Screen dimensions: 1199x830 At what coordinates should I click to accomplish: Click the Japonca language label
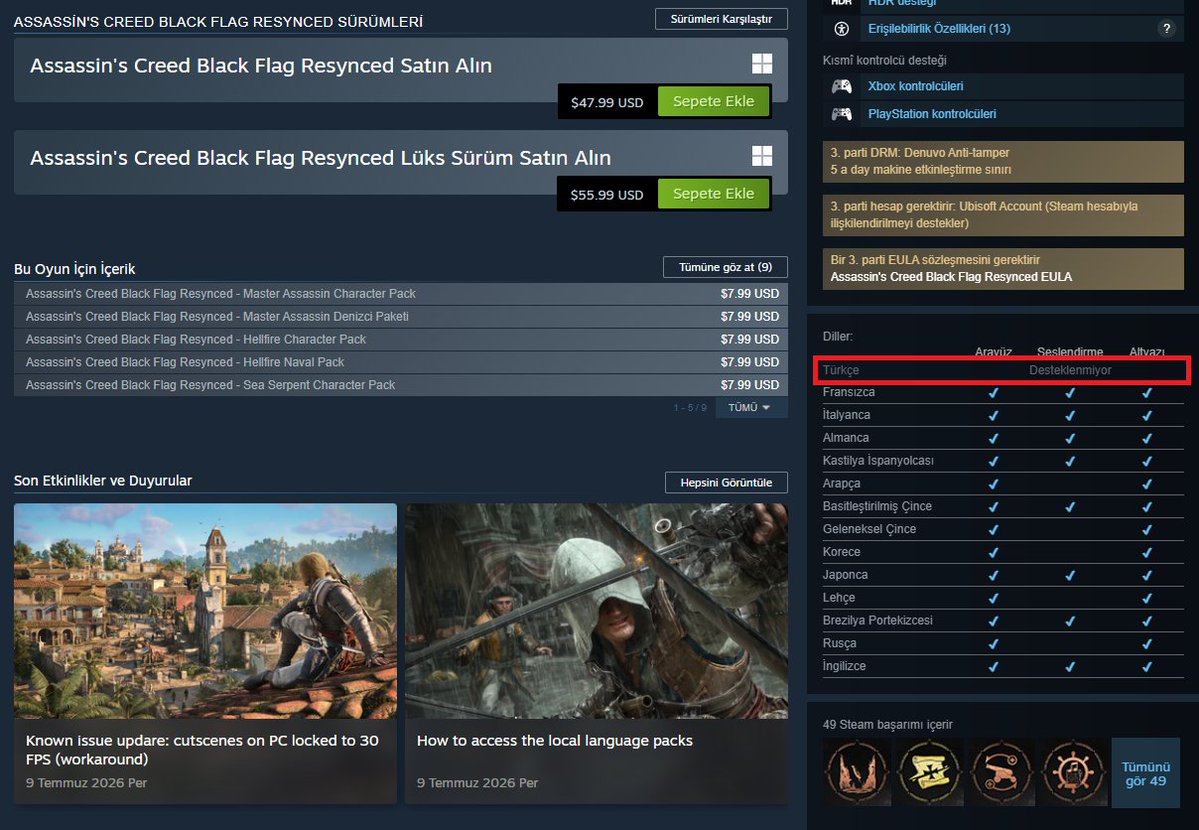(845, 575)
